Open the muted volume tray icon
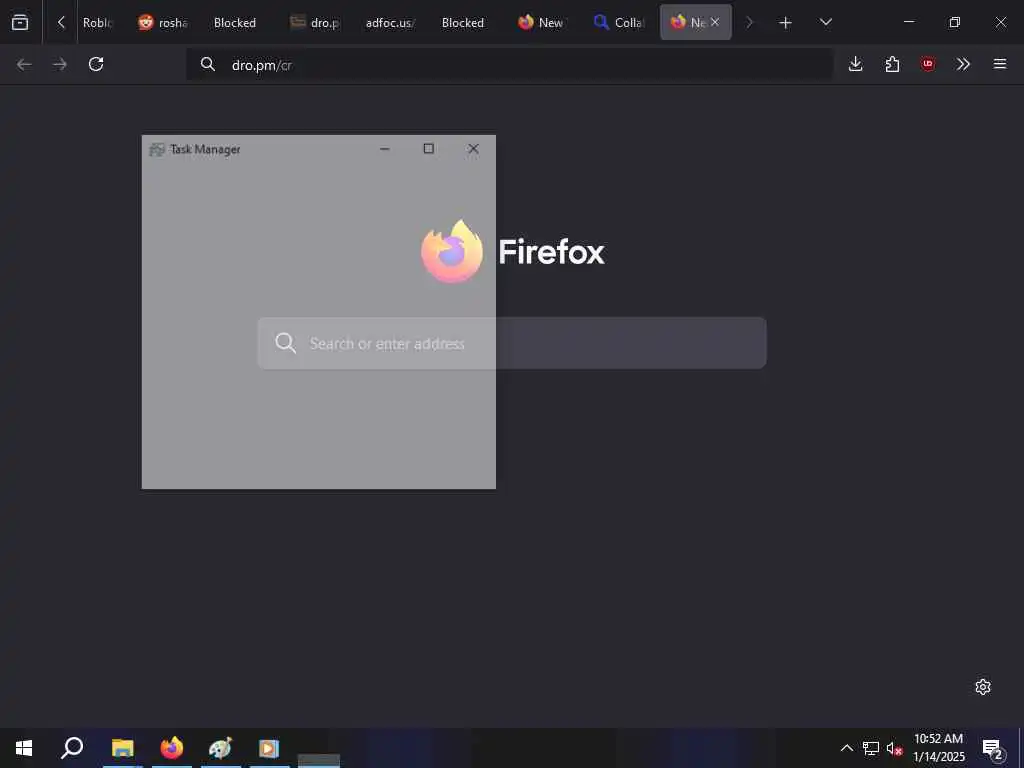The height and width of the screenshot is (768, 1024). 894,748
